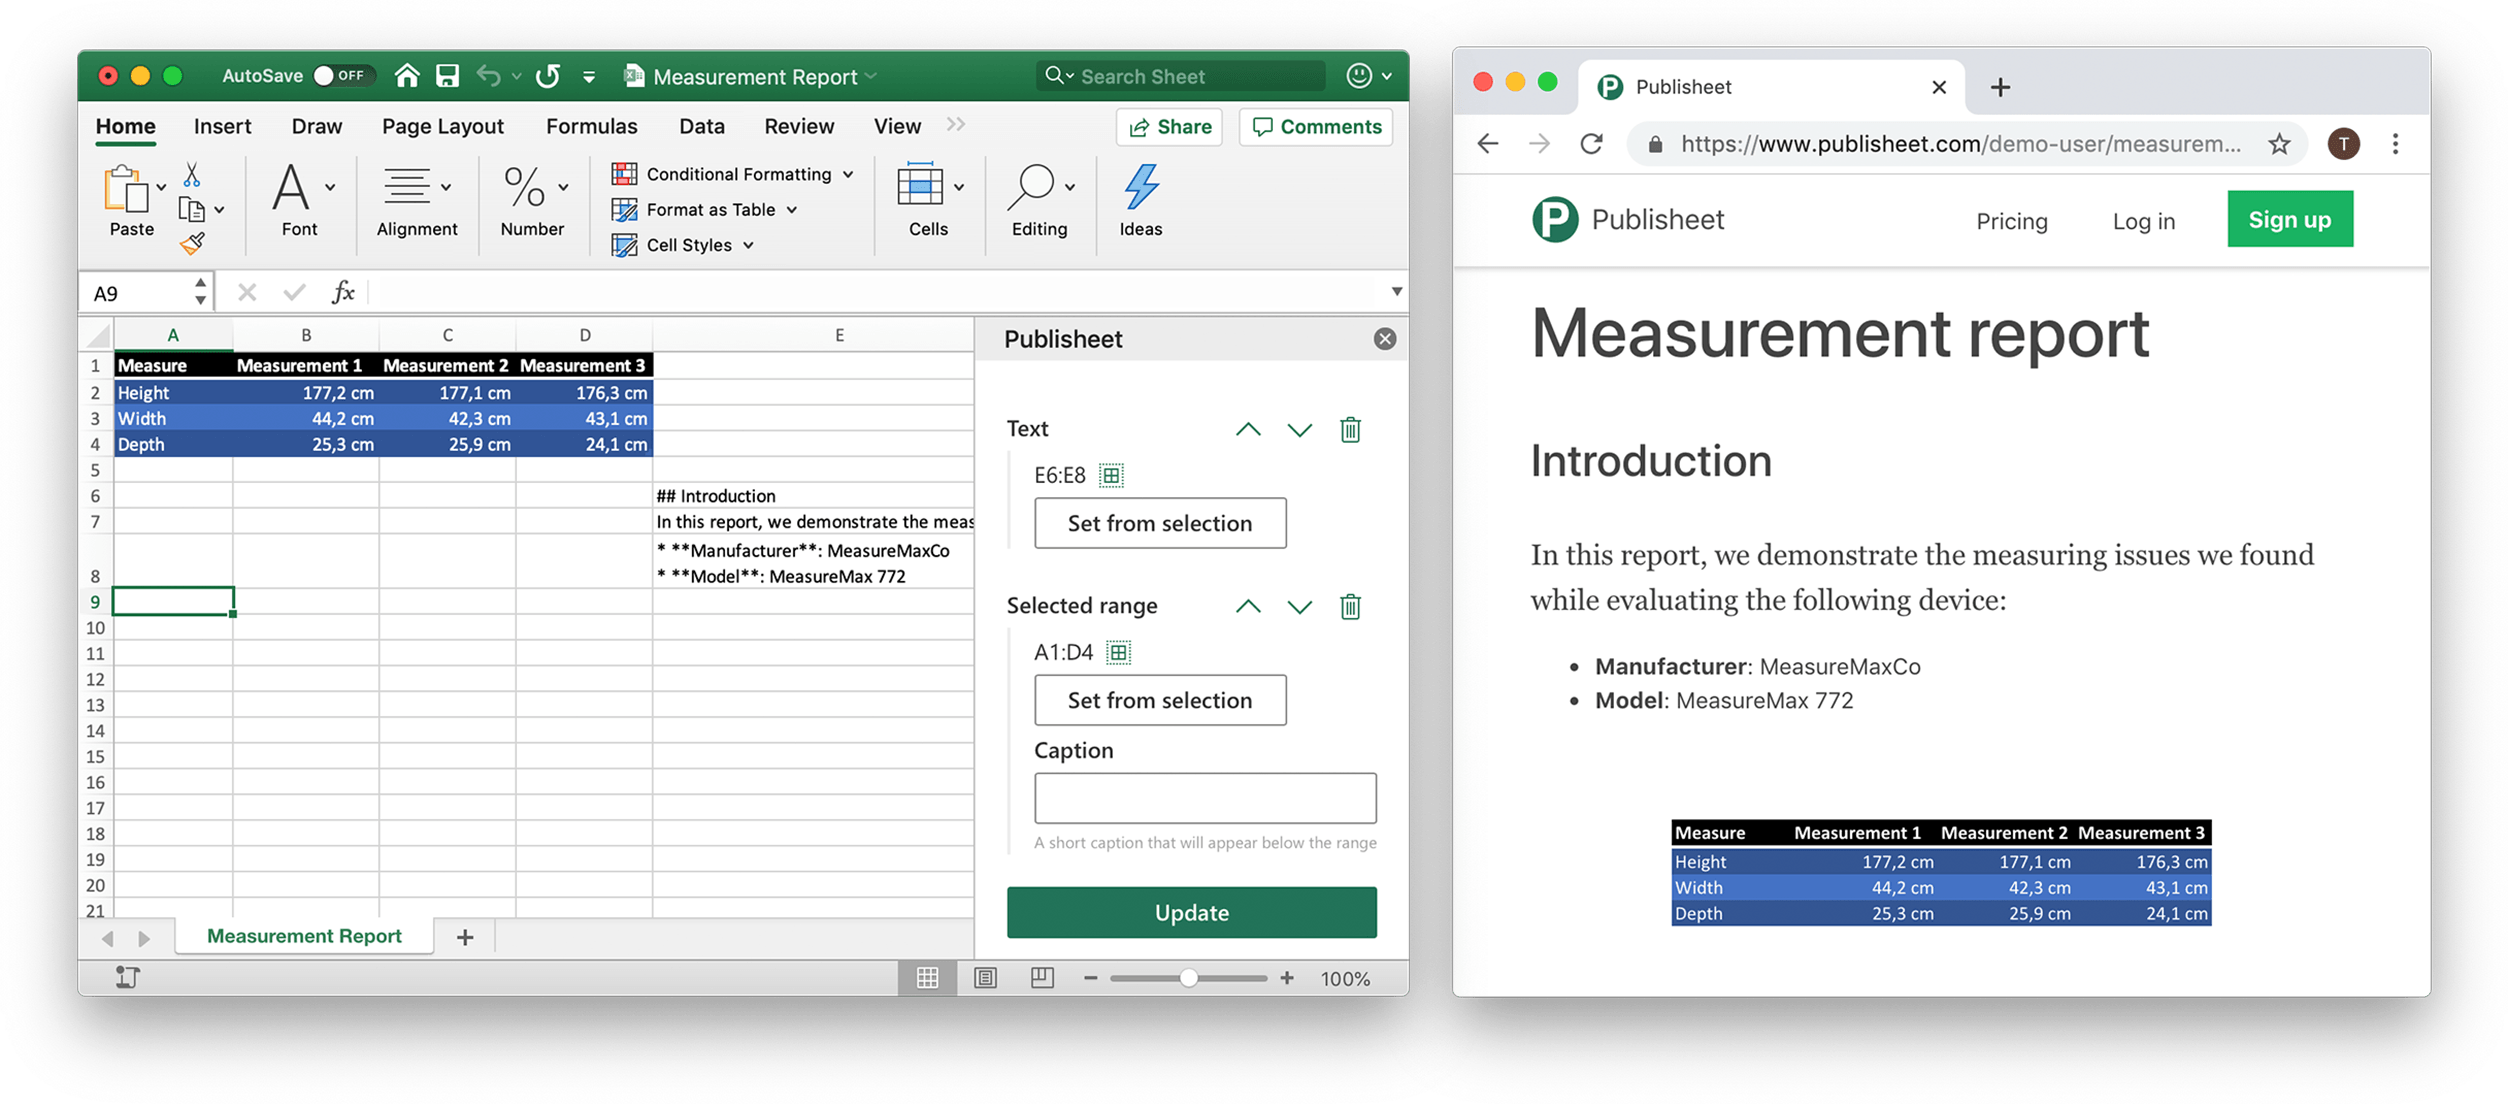Show more ribbon tabs chevron
The width and height of the screenshot is (2508, 1104).
click(956, 125)
